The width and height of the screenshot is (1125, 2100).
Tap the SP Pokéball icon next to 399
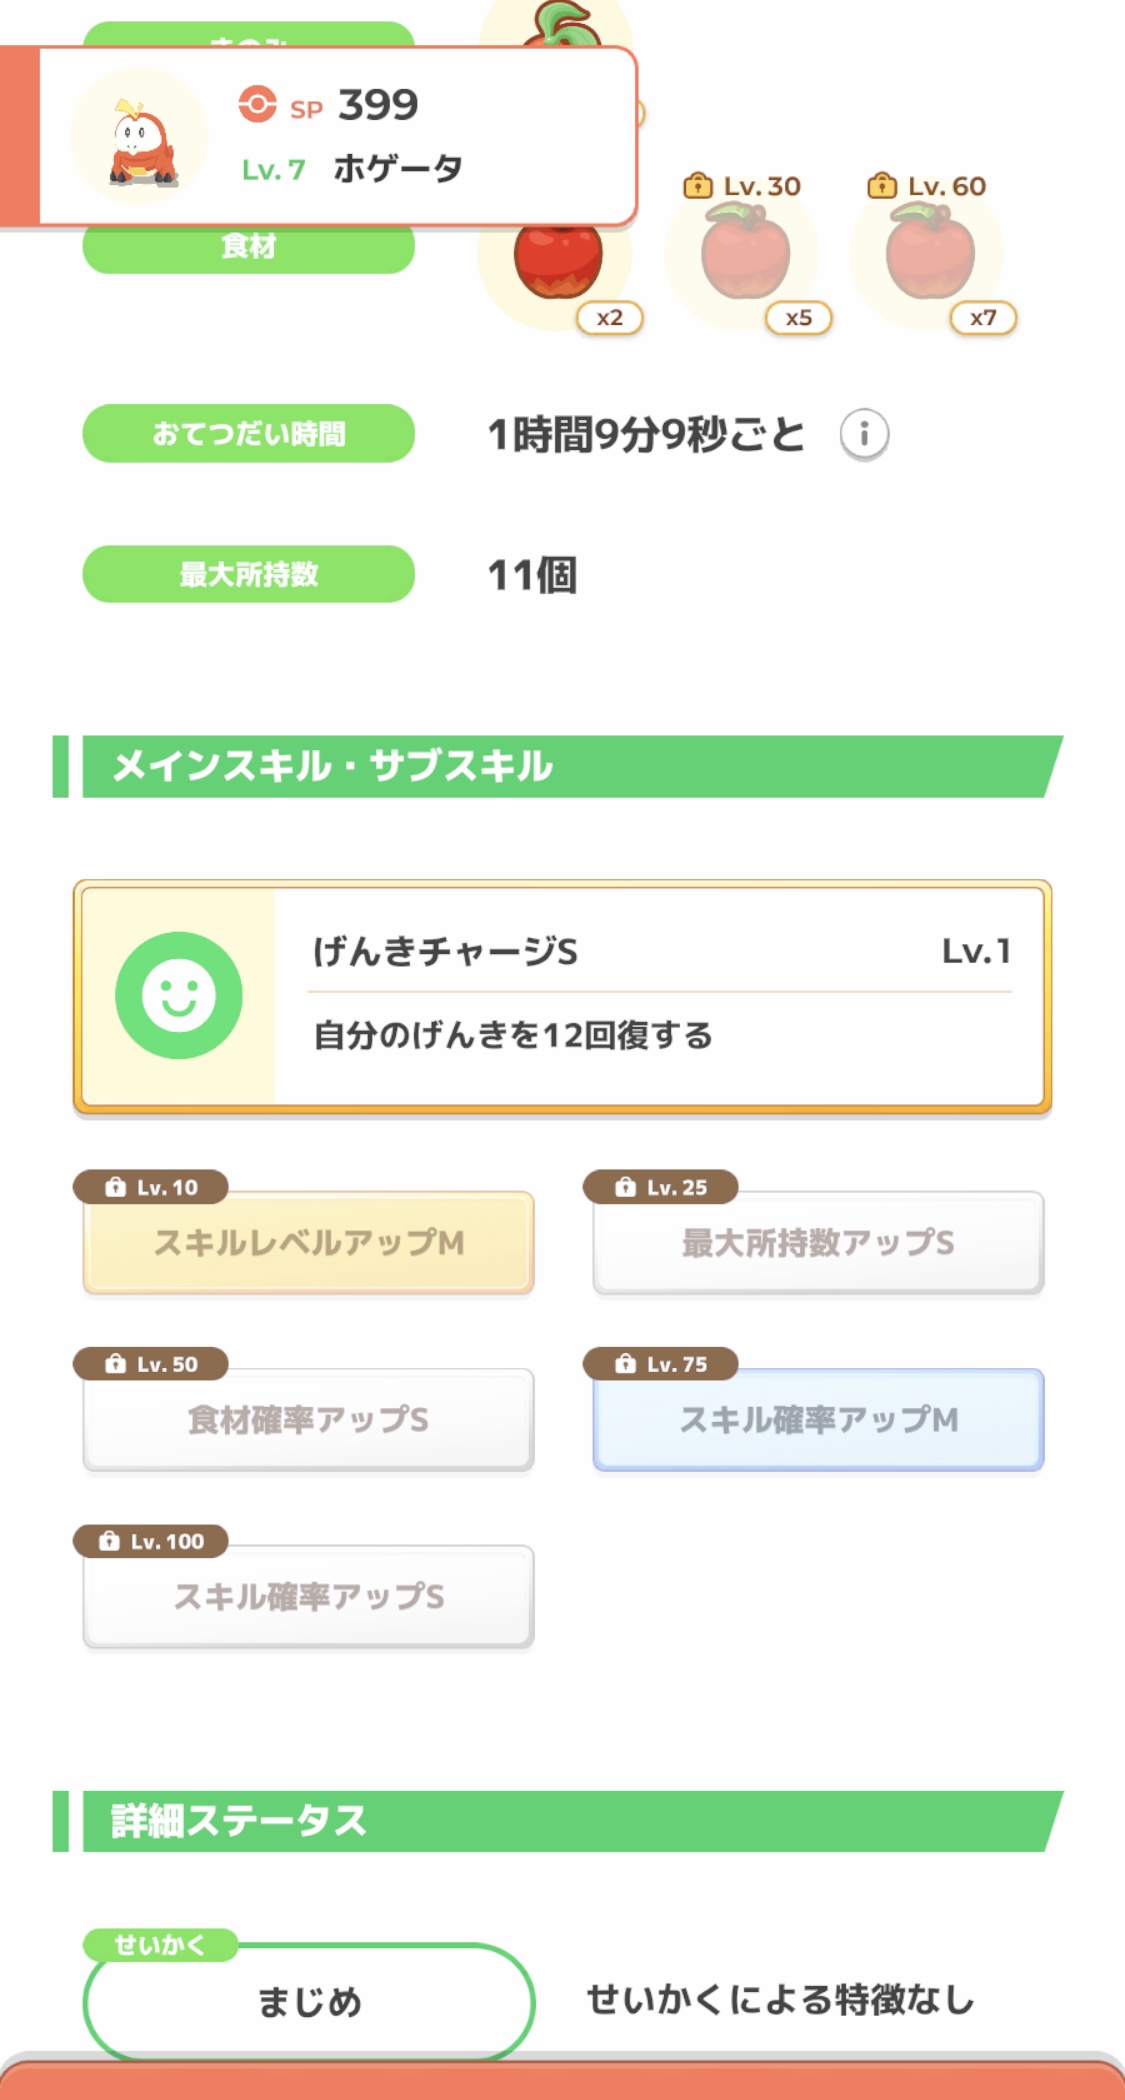(x=257, y=104)
